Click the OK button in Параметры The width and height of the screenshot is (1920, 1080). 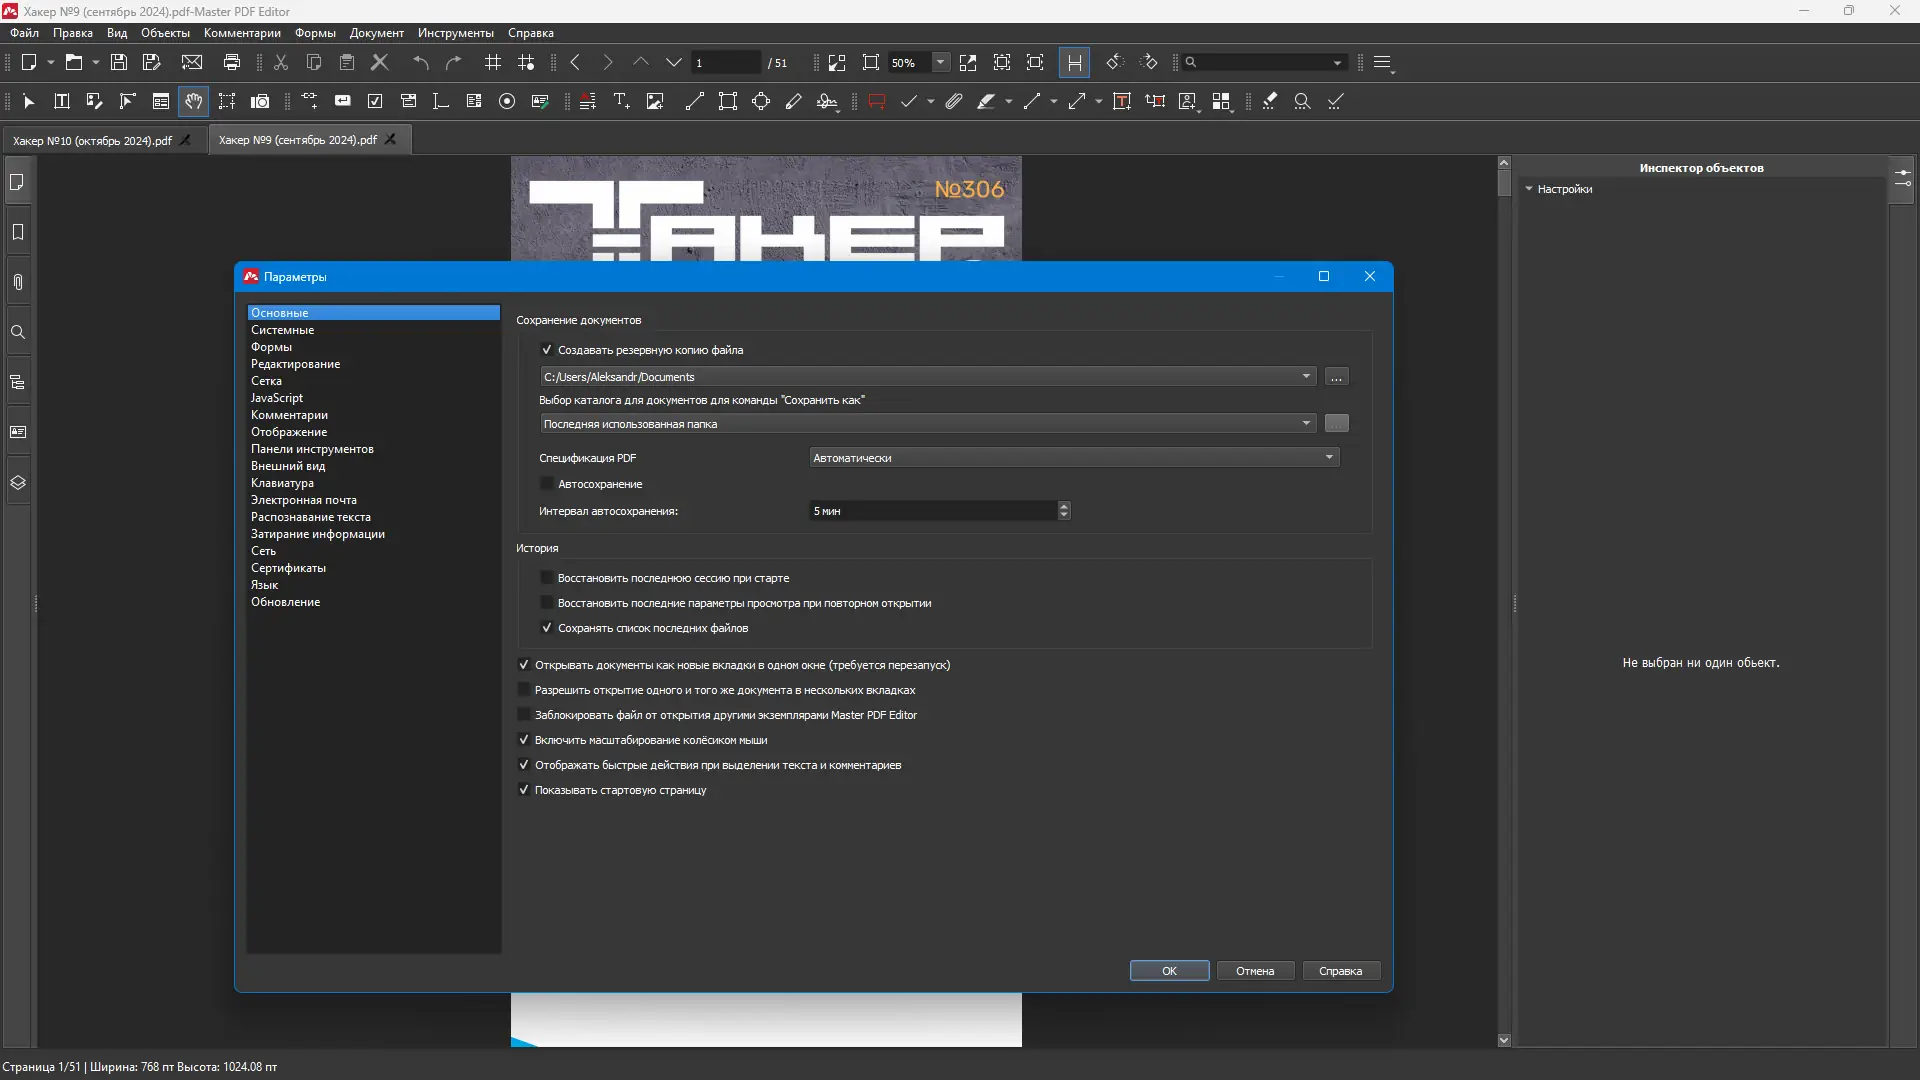point(1169,971)
